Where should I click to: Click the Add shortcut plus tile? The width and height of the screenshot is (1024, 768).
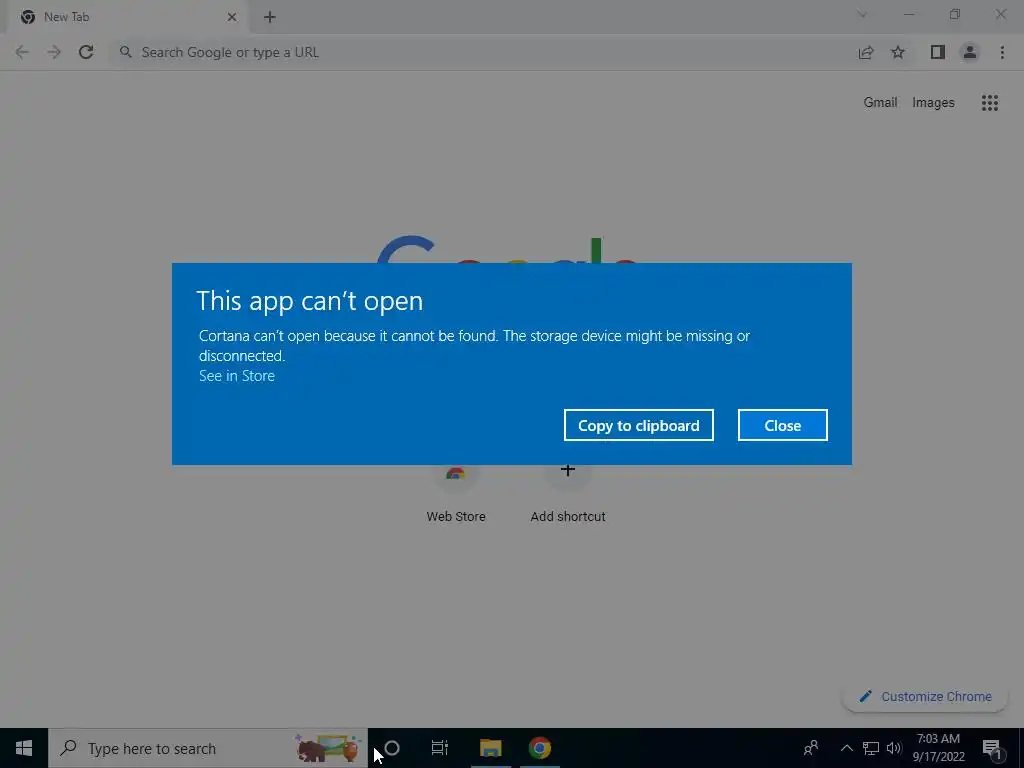pos(568,493)
